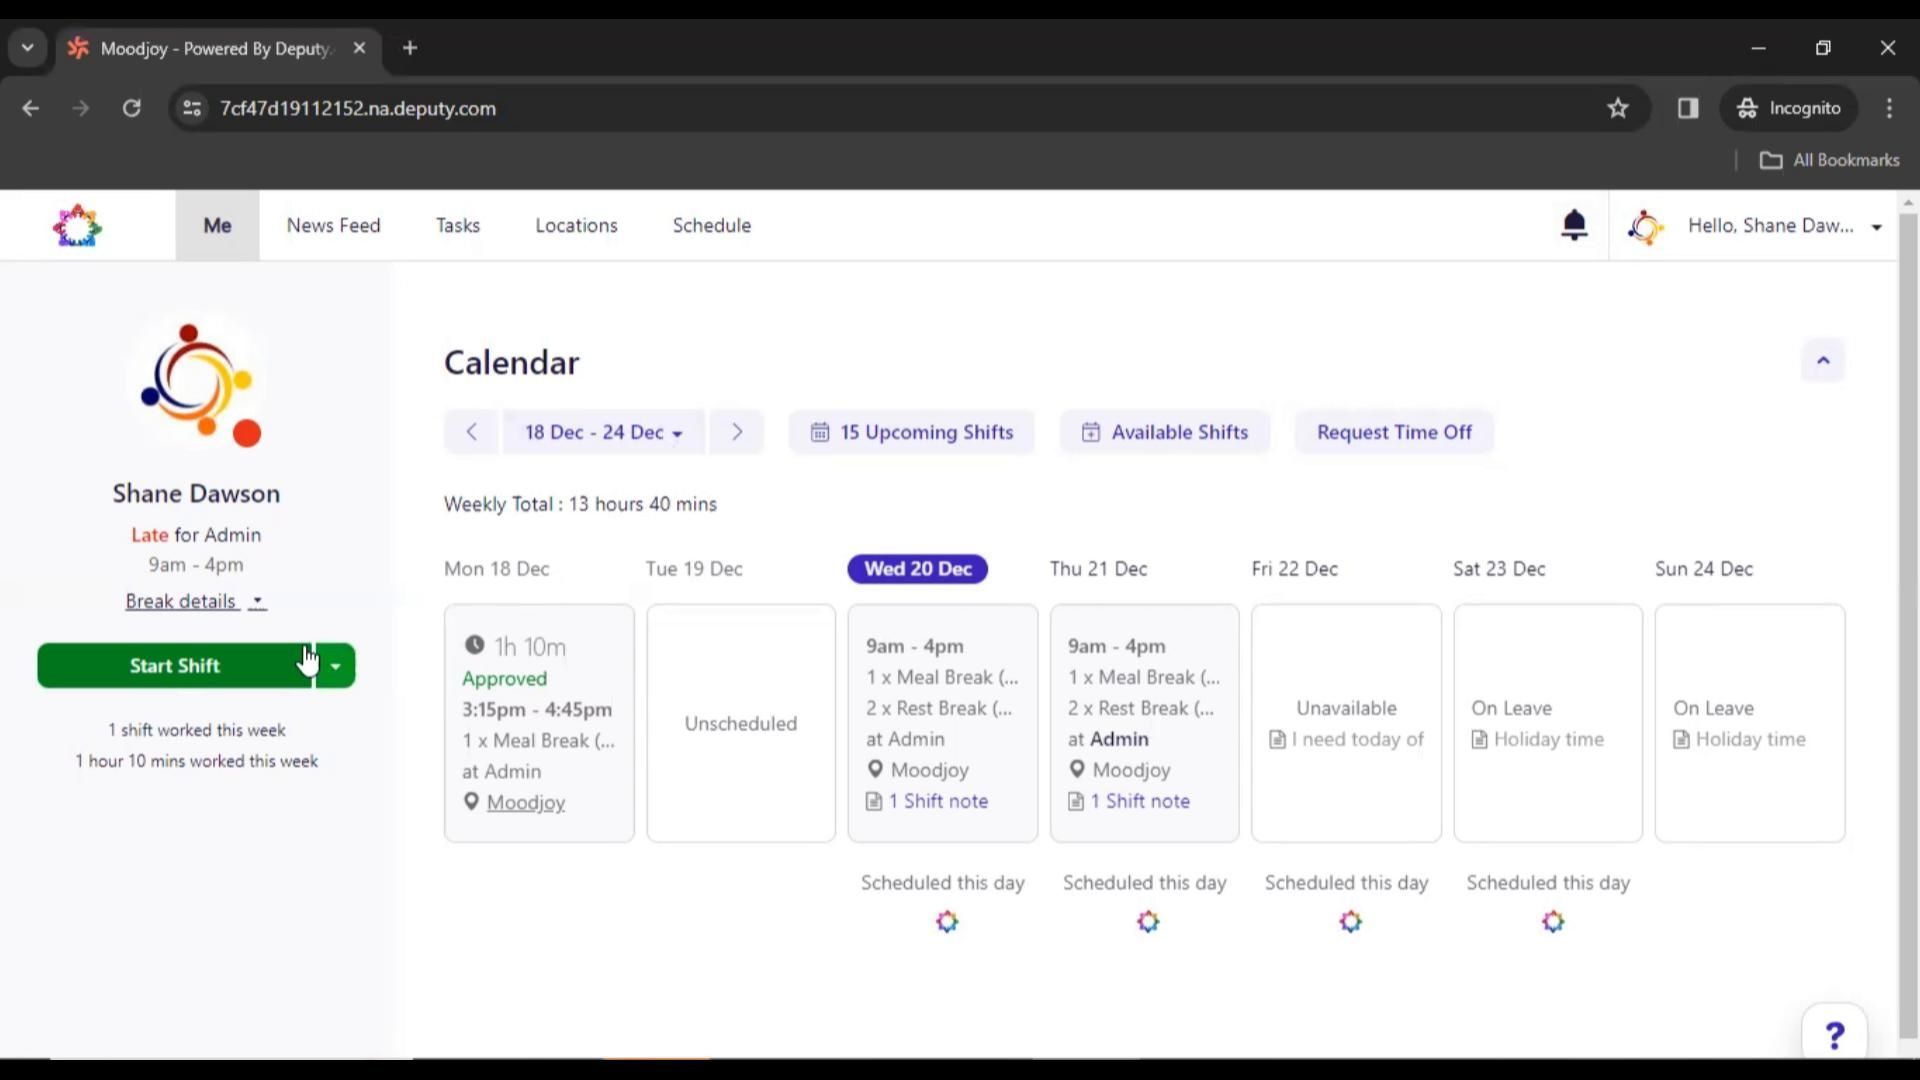Go to the next week
This screenshot has height=1080, width=1920.
click(x=737, y=432)
